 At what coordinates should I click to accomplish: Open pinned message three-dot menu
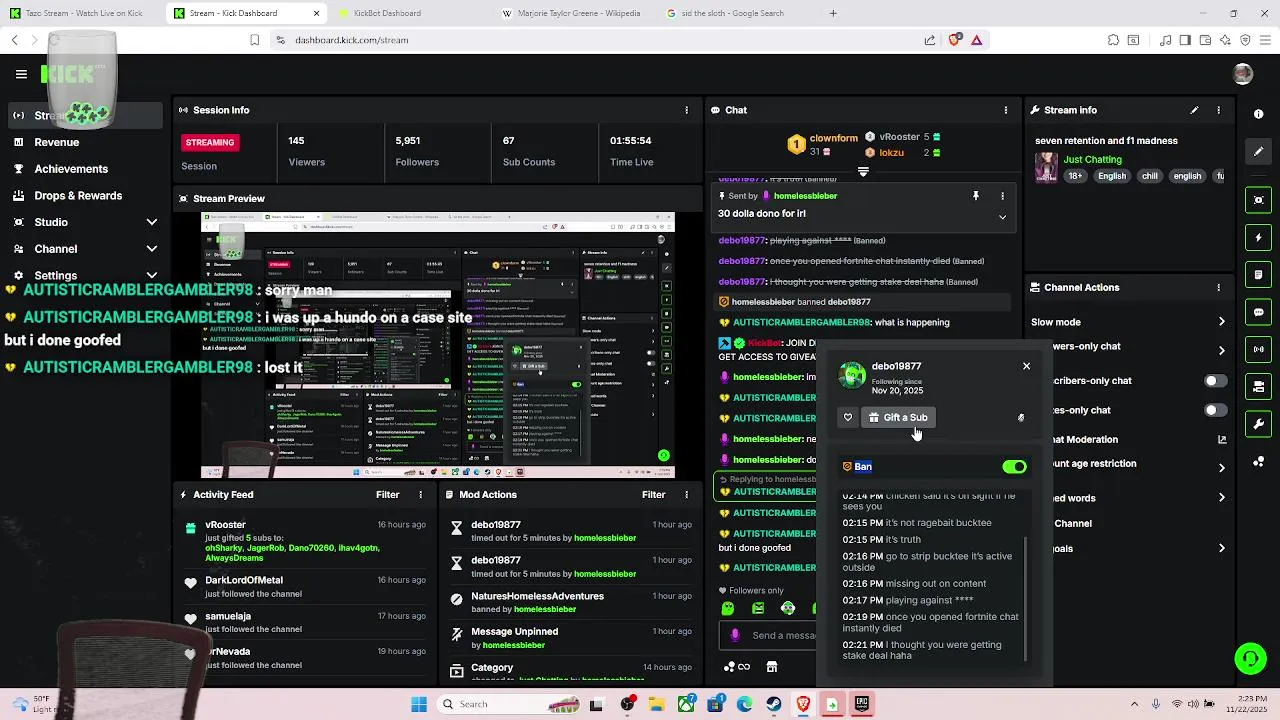[1002, 196]
